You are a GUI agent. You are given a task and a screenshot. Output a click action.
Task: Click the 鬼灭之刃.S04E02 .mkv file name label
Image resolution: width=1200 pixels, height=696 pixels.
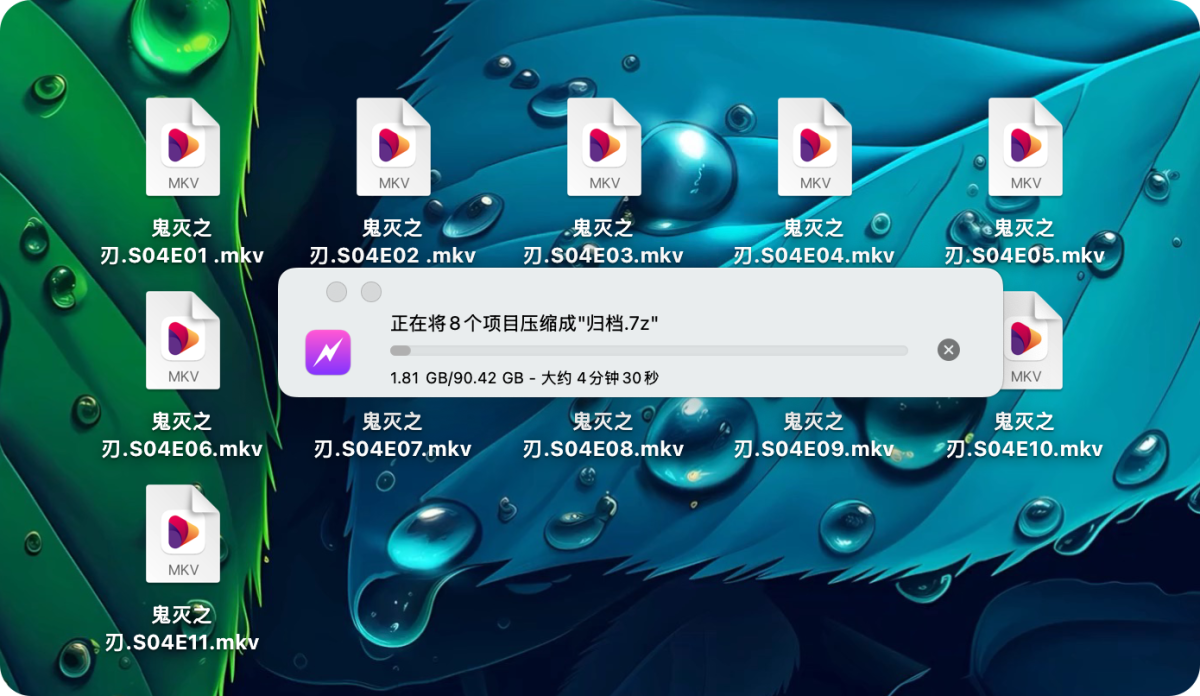394,242
